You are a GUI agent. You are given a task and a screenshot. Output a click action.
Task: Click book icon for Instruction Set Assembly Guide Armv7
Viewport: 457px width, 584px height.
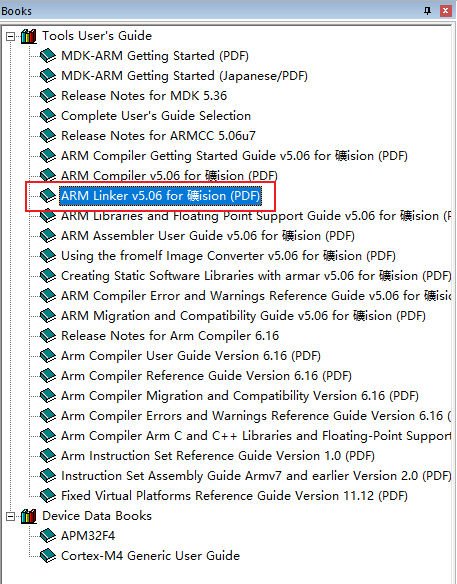(x=48, y=476)
